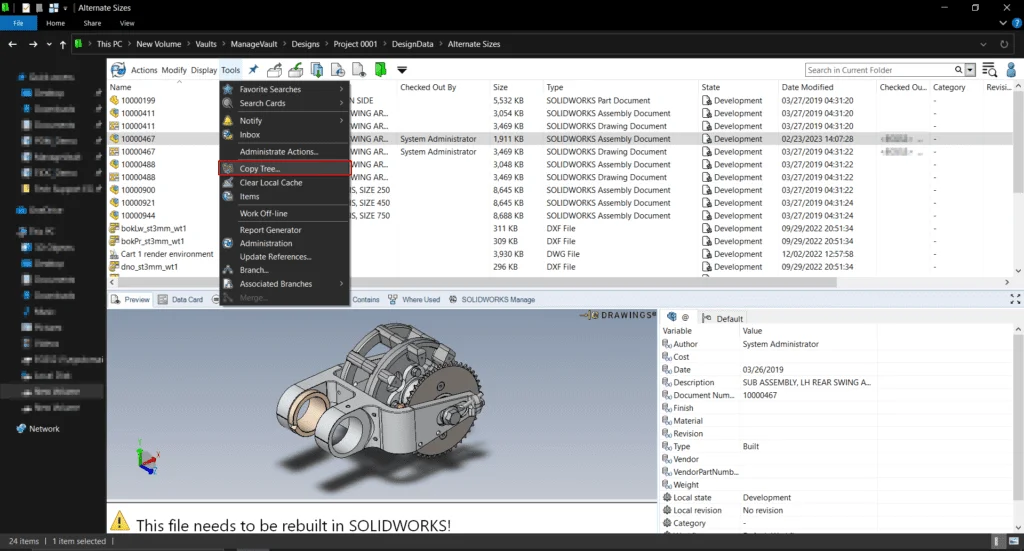Image resolution: width=1024 pixels, height=551 pixels.
Task: Click DesignData in breadcrumb
Action: 412,44
